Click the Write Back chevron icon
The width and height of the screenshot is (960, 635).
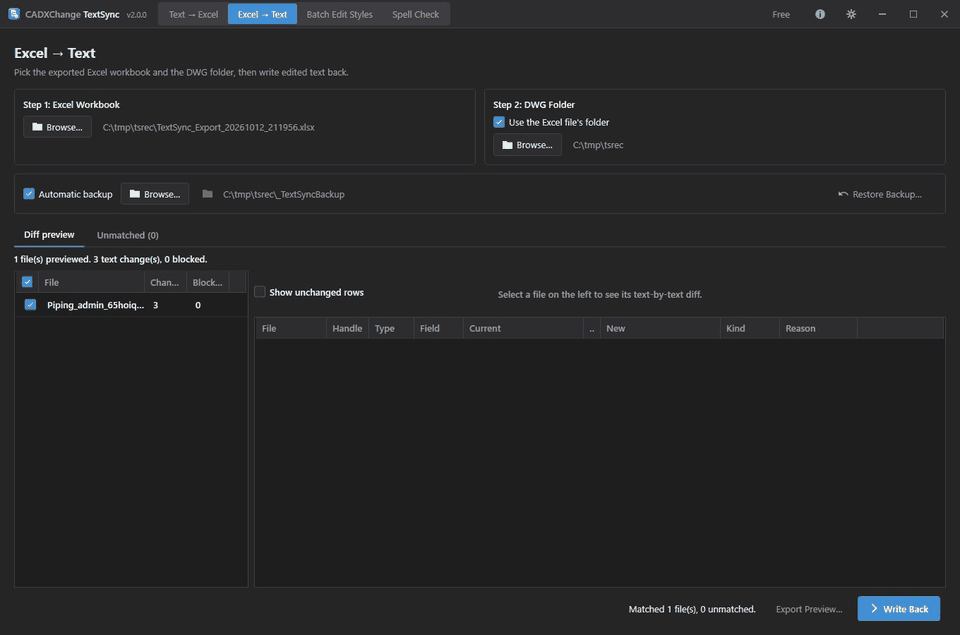[x=874, y=609]
